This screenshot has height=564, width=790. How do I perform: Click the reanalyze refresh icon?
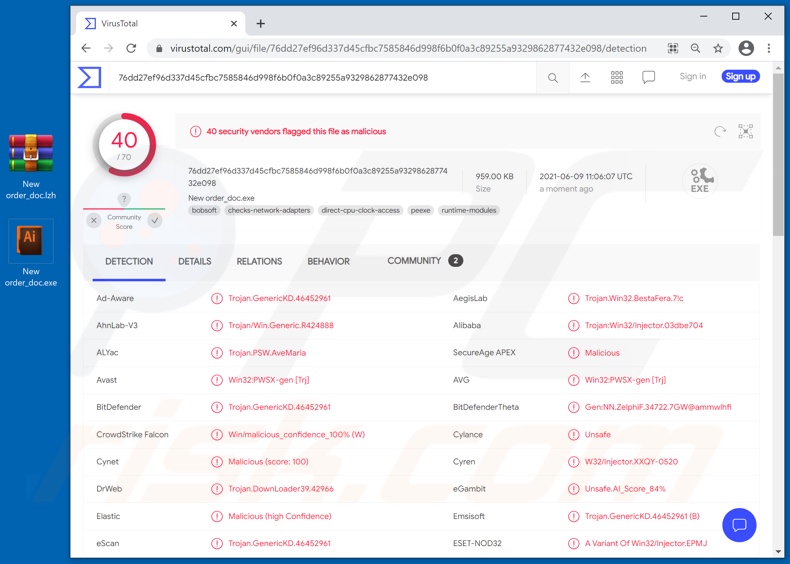720,132
